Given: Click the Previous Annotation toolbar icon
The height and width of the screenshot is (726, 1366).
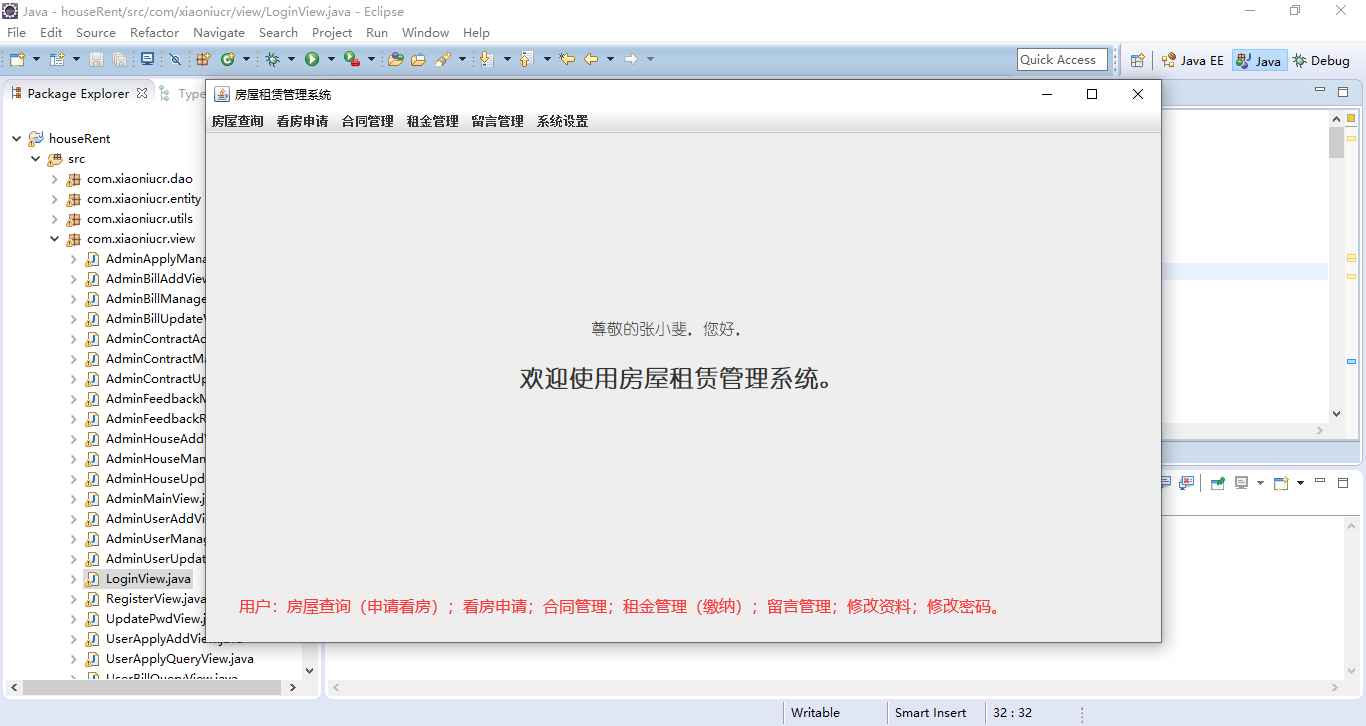Looking at the screenshot, I should [x=526, y=59].
